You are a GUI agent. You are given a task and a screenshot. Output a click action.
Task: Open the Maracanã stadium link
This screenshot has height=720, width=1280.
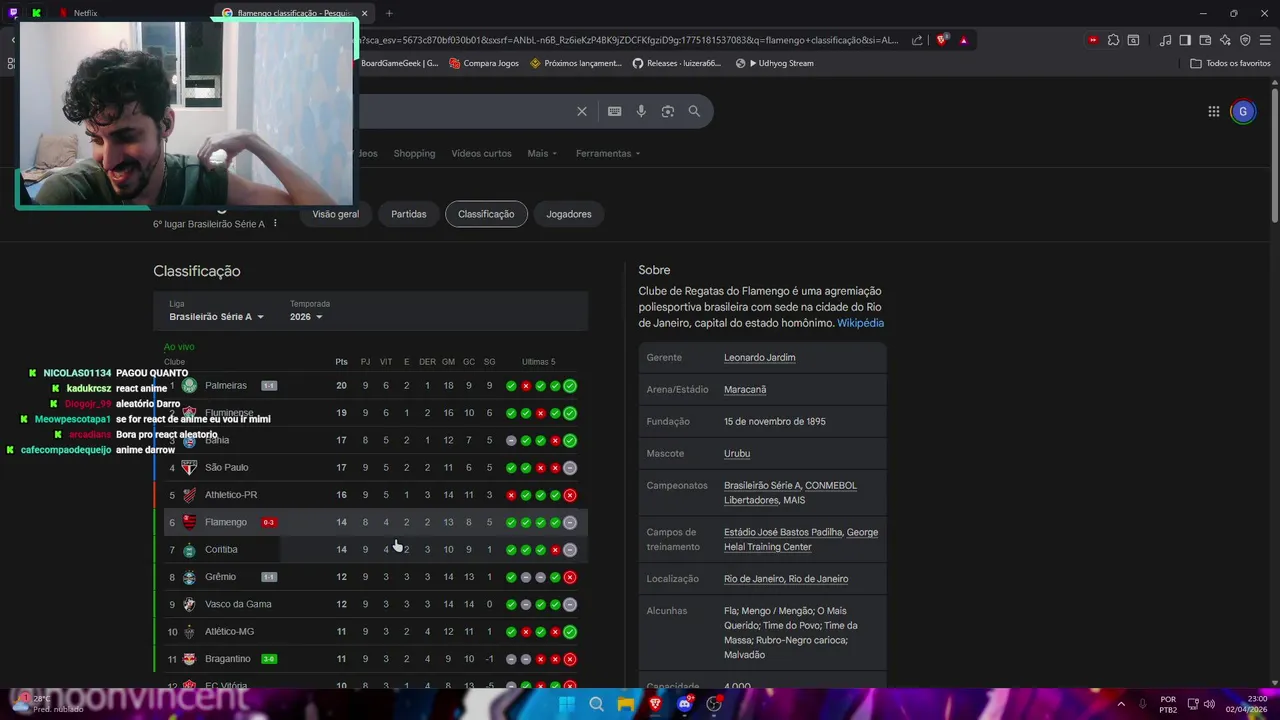[745, 389]
